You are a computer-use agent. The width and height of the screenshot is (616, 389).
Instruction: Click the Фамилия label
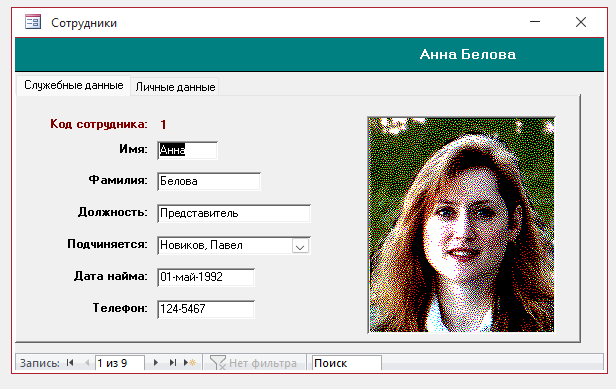coord(118,180)
